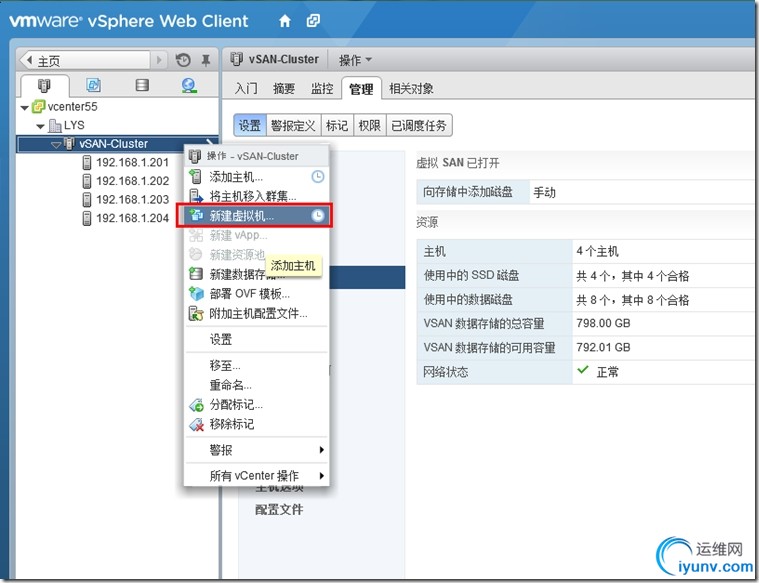Click the 798.00 GB total capacity value

tap(603, 323)
